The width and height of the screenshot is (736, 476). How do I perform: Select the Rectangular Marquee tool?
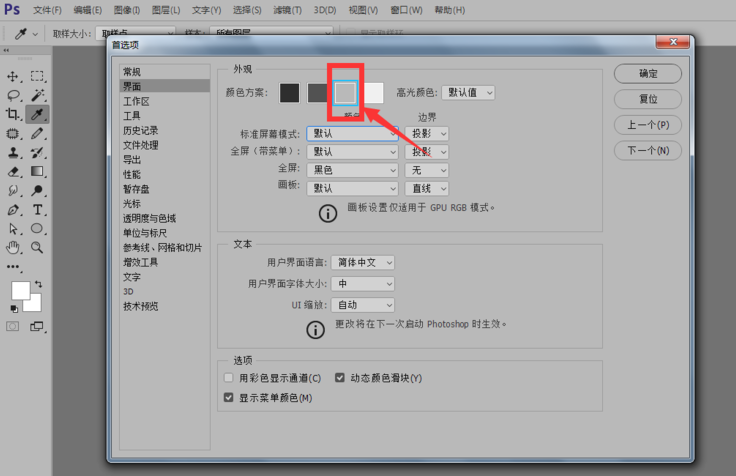(x=37, y=77)
